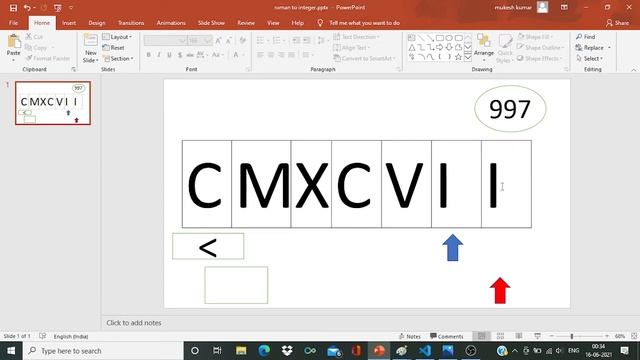
Task: Increase font size
Action: (218, 40)
